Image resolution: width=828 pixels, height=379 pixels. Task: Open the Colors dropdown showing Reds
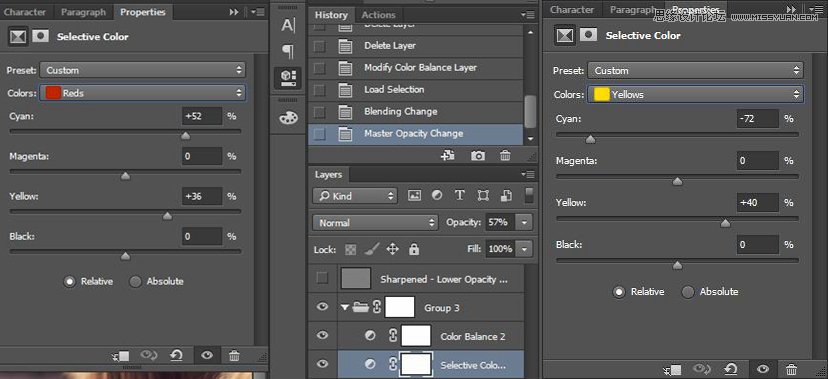pos(142,93)
